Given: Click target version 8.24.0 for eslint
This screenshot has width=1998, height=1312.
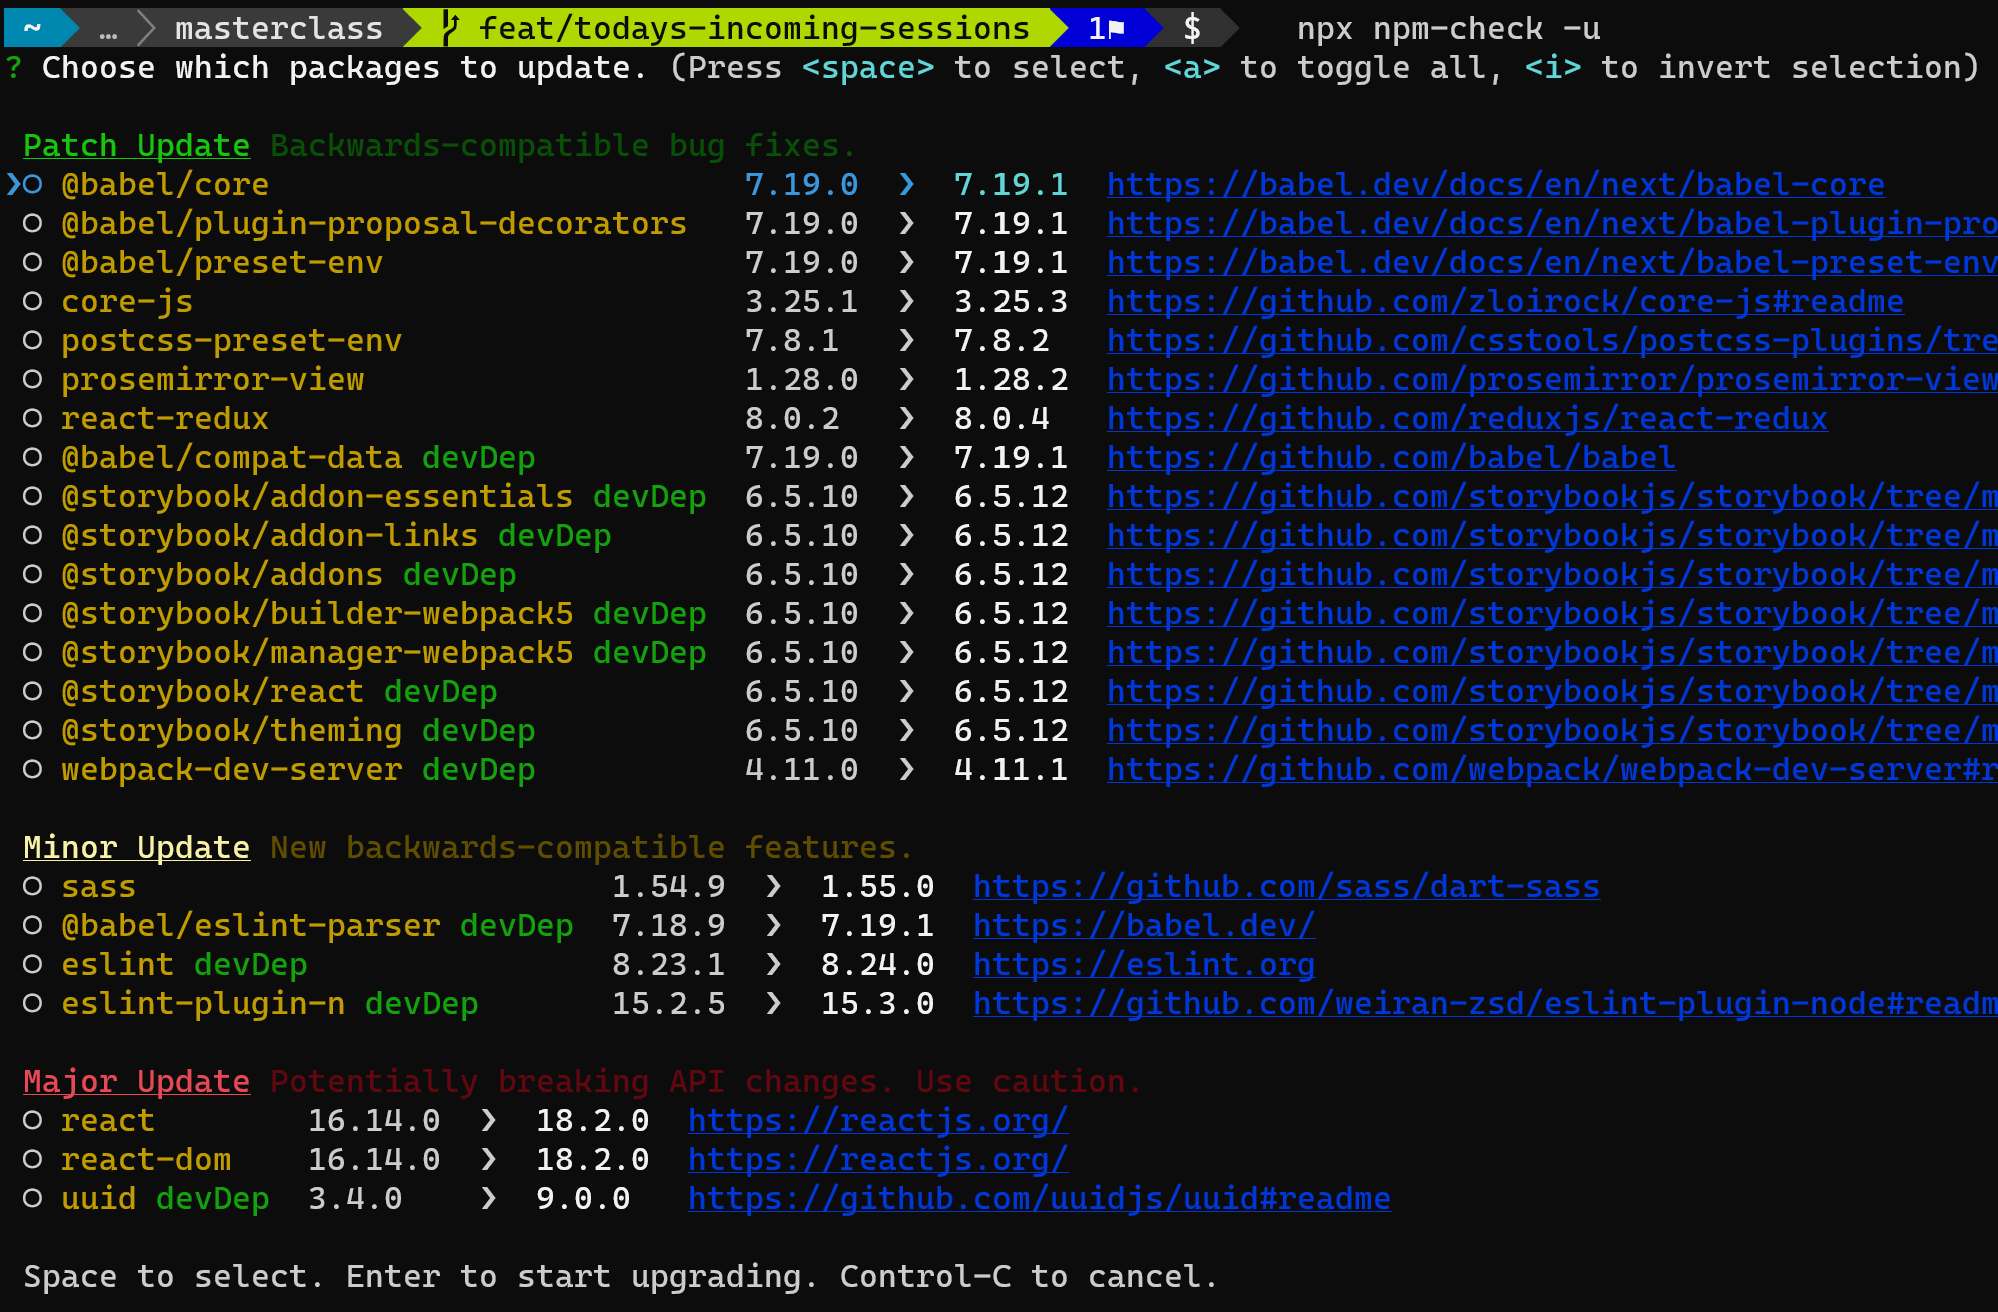Looking at the screenshot, I should [877, 965].
